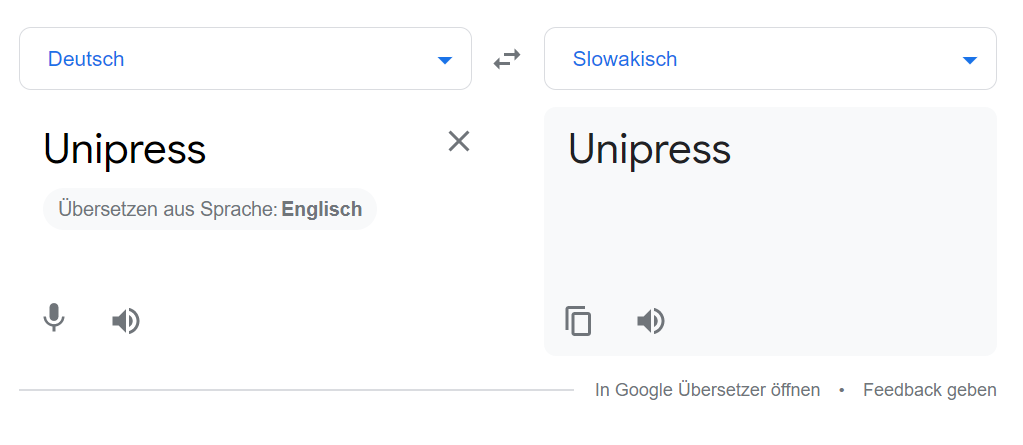Open "In Google Übersetzer öffnen" link
This screenshot has height=445, width=1023.
[x=707, y=390]
